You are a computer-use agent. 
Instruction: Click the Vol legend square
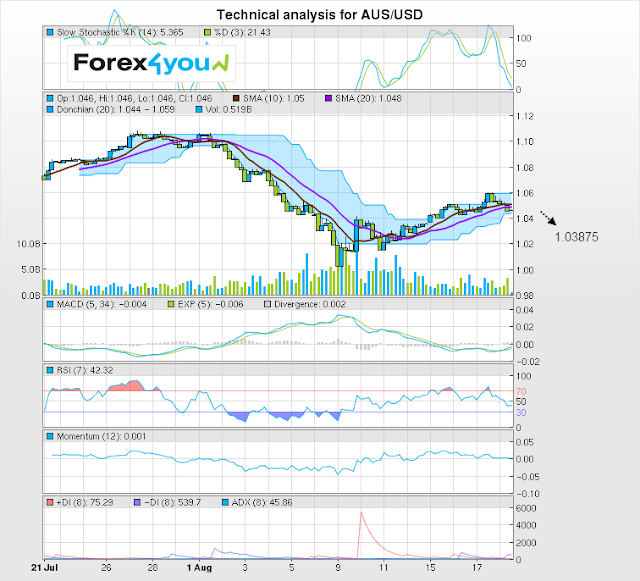pyautogui.click(x=199, y=109)
